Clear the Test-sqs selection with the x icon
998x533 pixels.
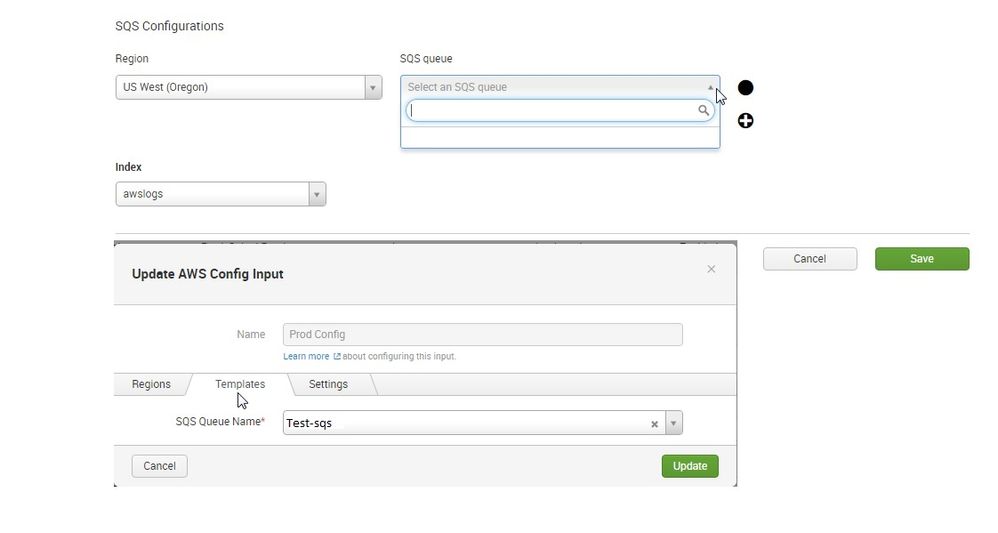click(x=655, y=424)
